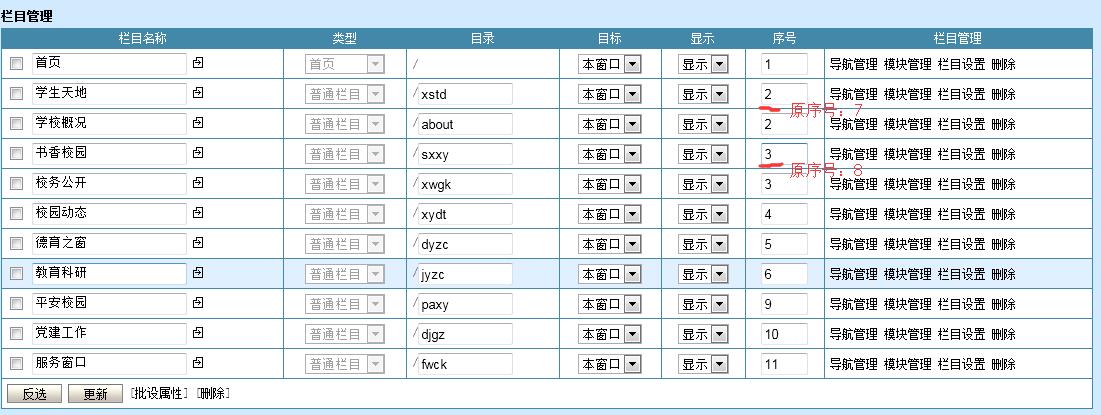
Task: Click the icon next to 学生天地 name
Action: click(x=198, y=94)
